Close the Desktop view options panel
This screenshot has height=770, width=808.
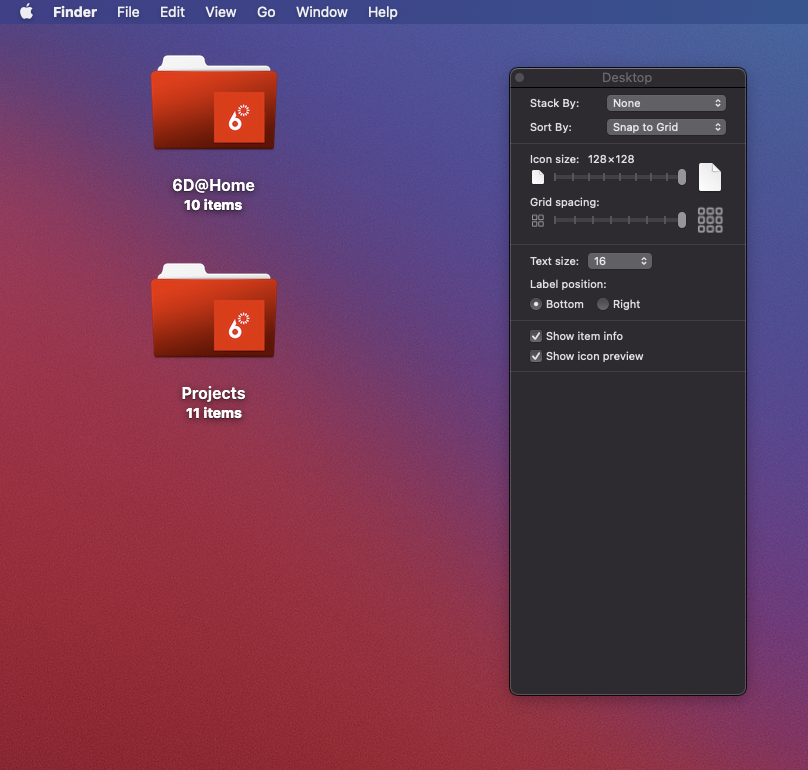[519, 77]
